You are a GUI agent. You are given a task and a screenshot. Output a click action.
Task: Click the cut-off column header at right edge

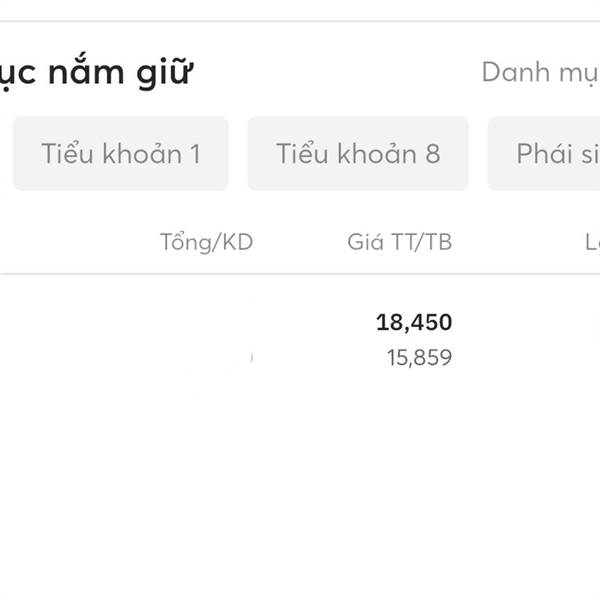[x=592, y=242]
